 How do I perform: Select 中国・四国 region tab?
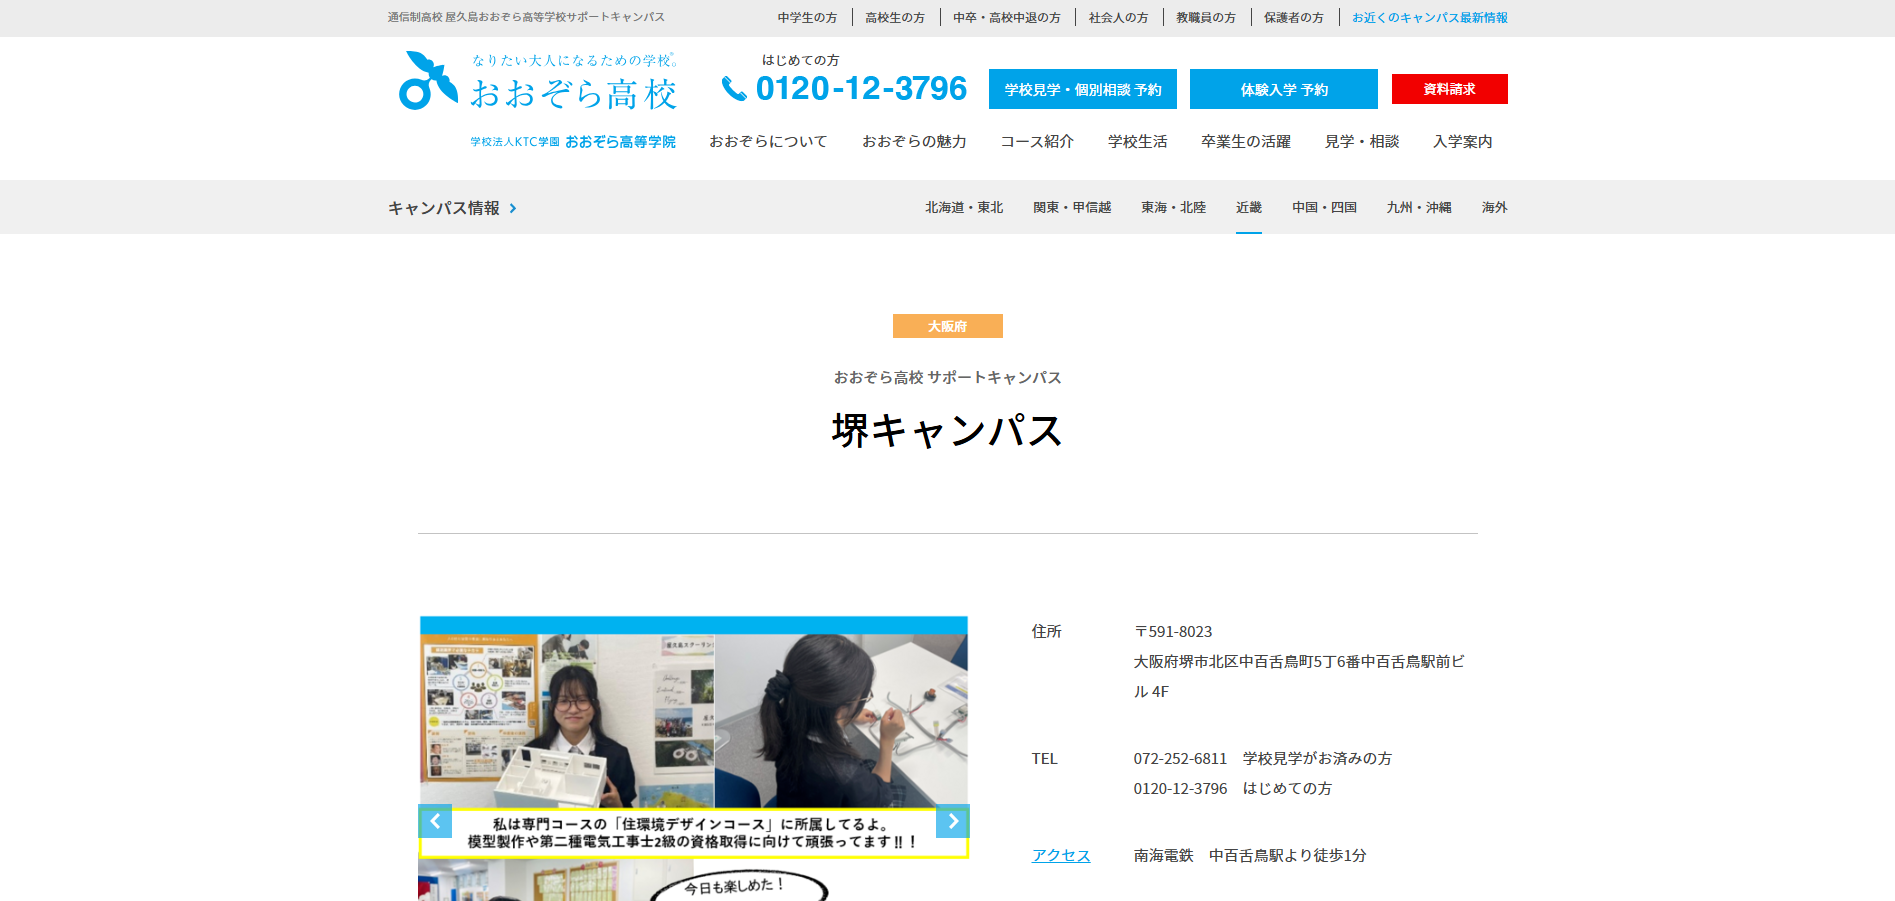coord(1324,207)
